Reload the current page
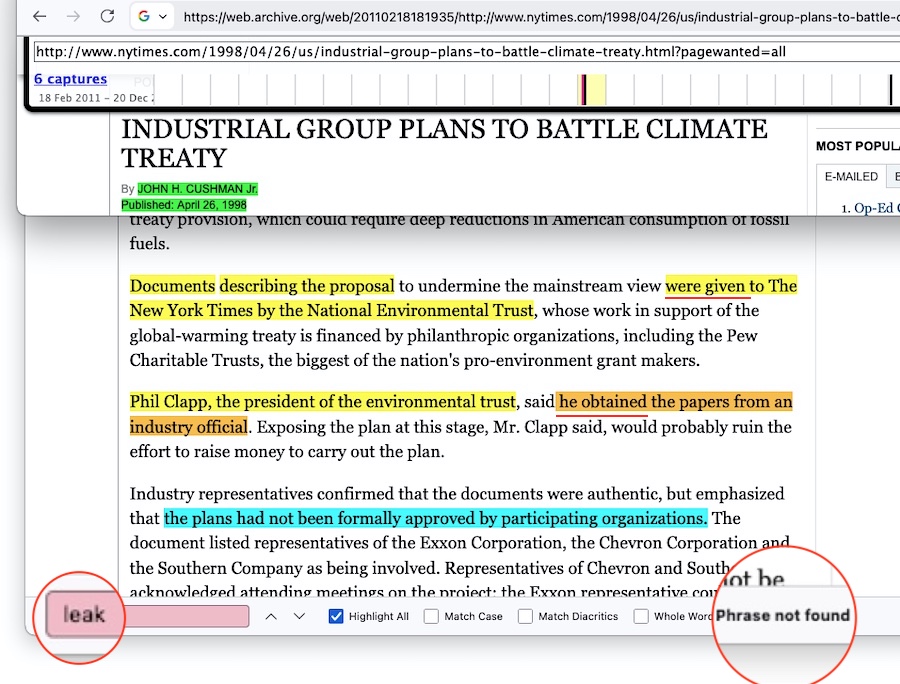 tap(107, 17)
